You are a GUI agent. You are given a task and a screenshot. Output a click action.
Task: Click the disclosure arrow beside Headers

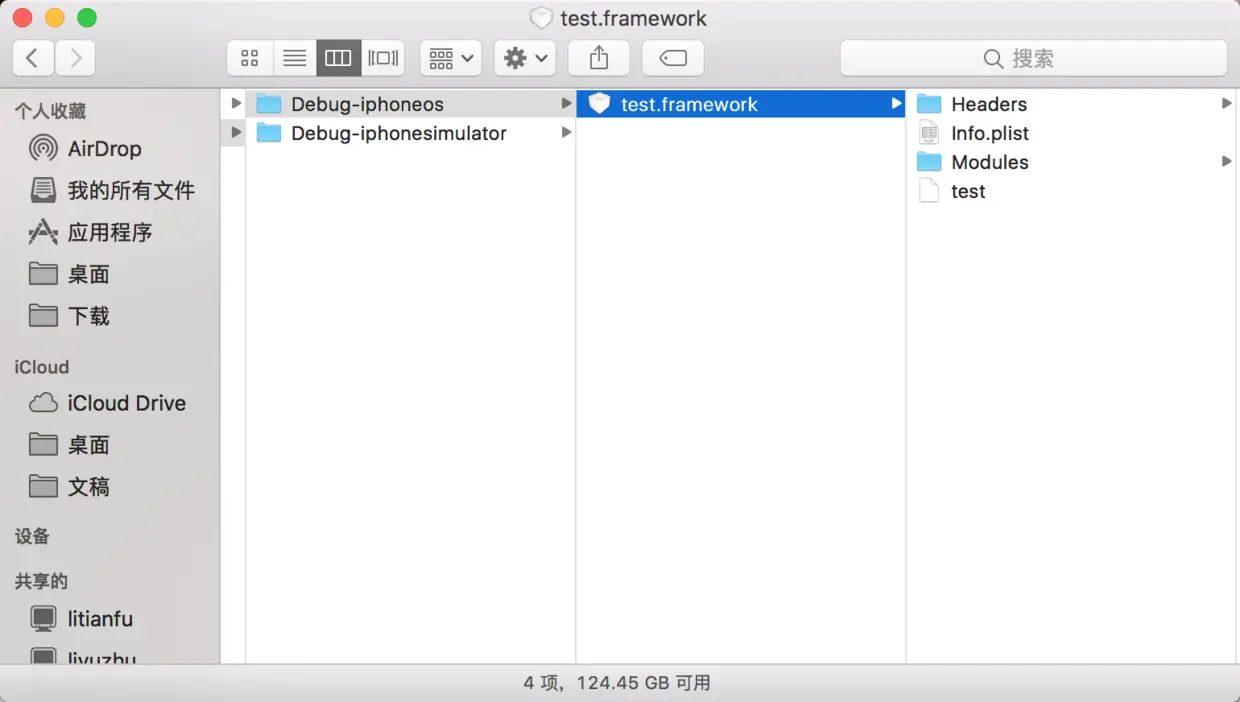point(1228,103)
